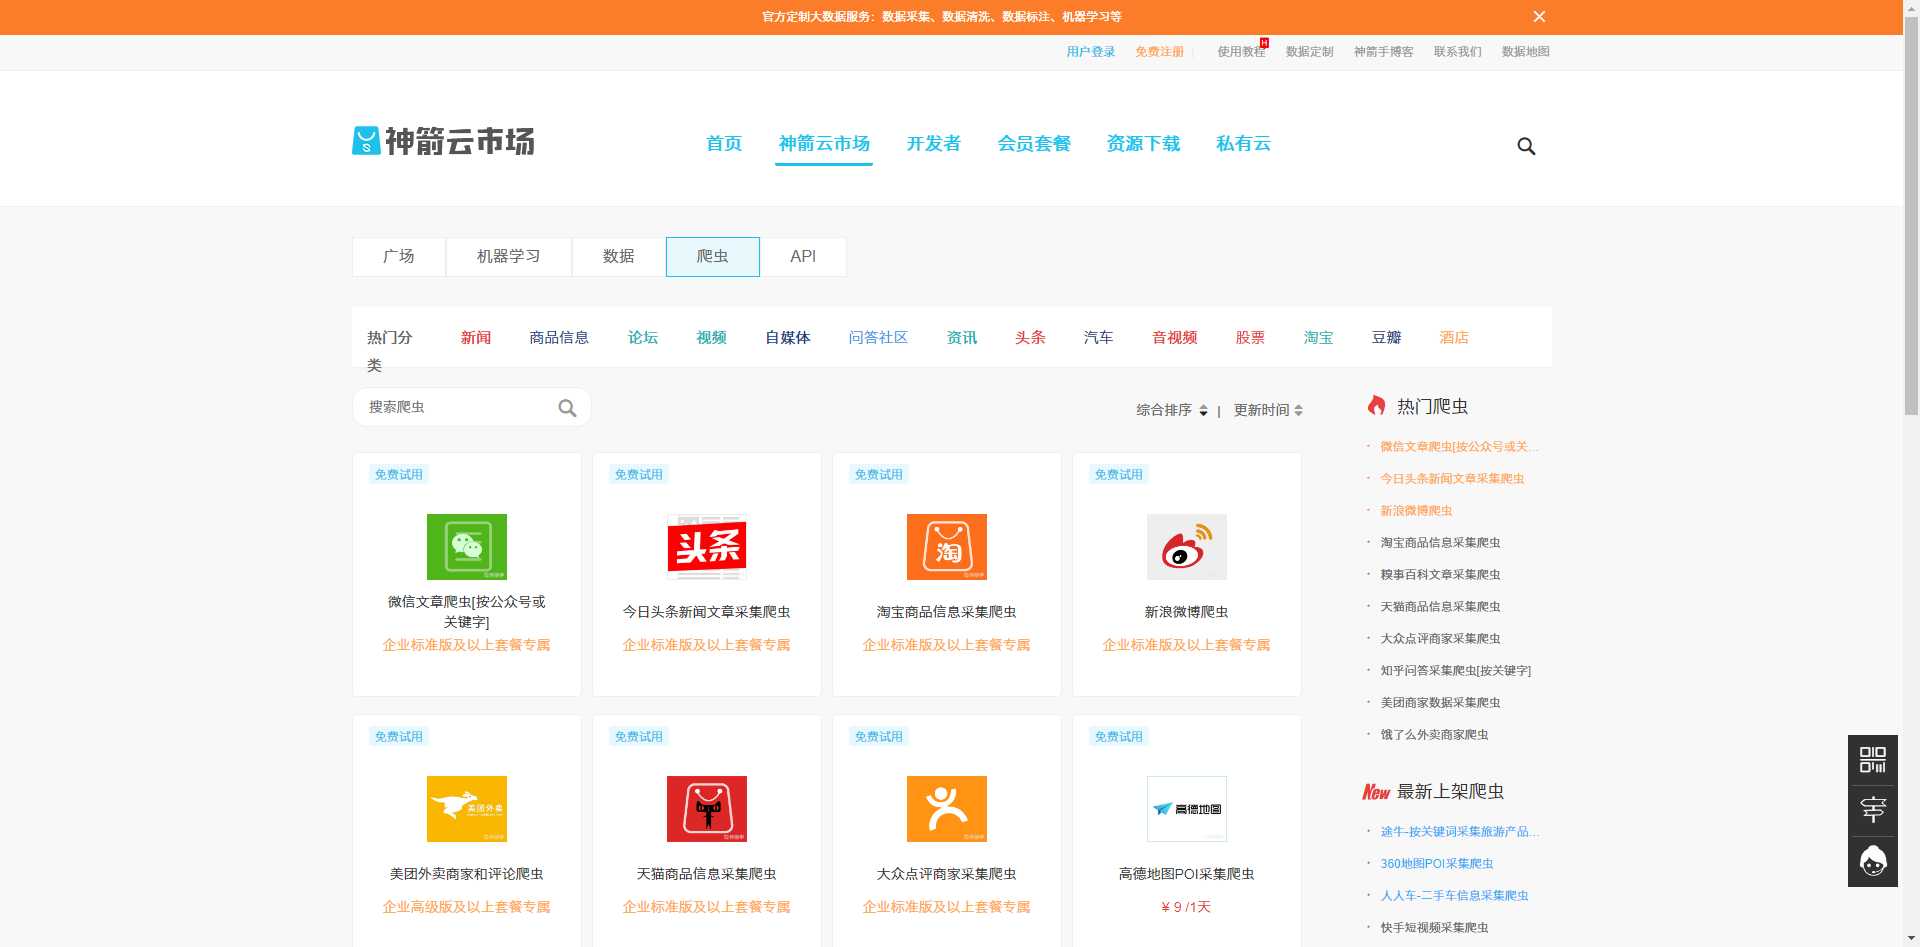Open the 大众点评商家采集爬虫 icon
Viewport: 1920px width, 947px height.
pyautogui.click(x=947, y=809)
